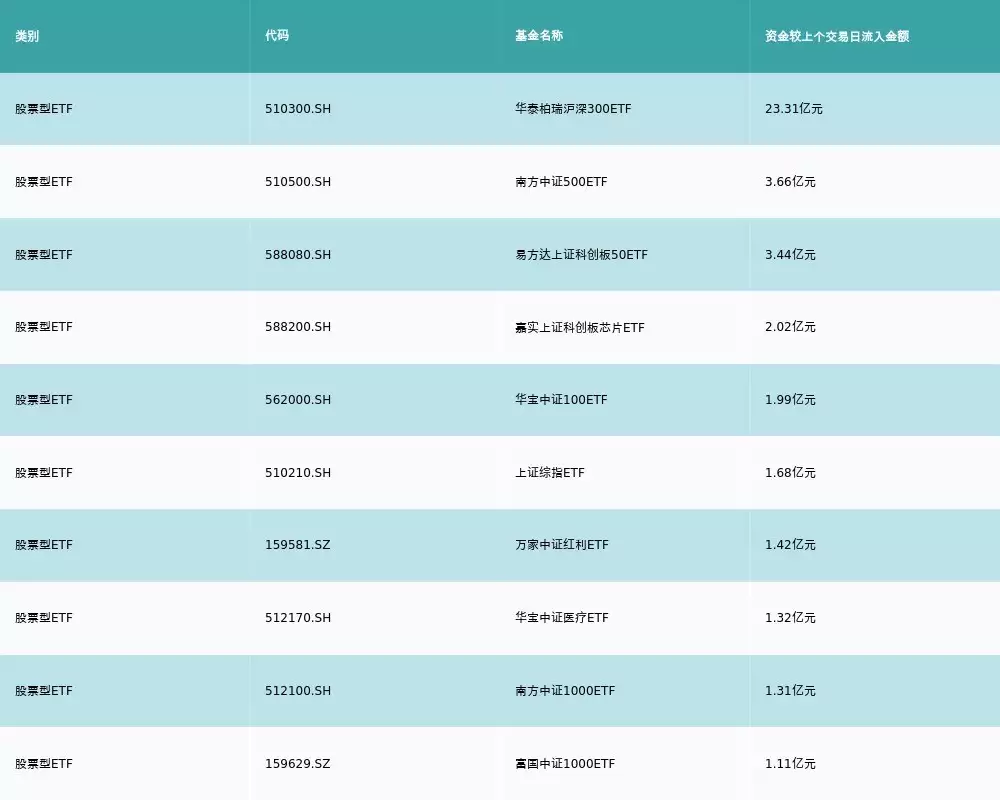Viewport: 1000px width, 800px height.
Task: Click inflow amount 1.99亿元
Action: pos(790,400)
